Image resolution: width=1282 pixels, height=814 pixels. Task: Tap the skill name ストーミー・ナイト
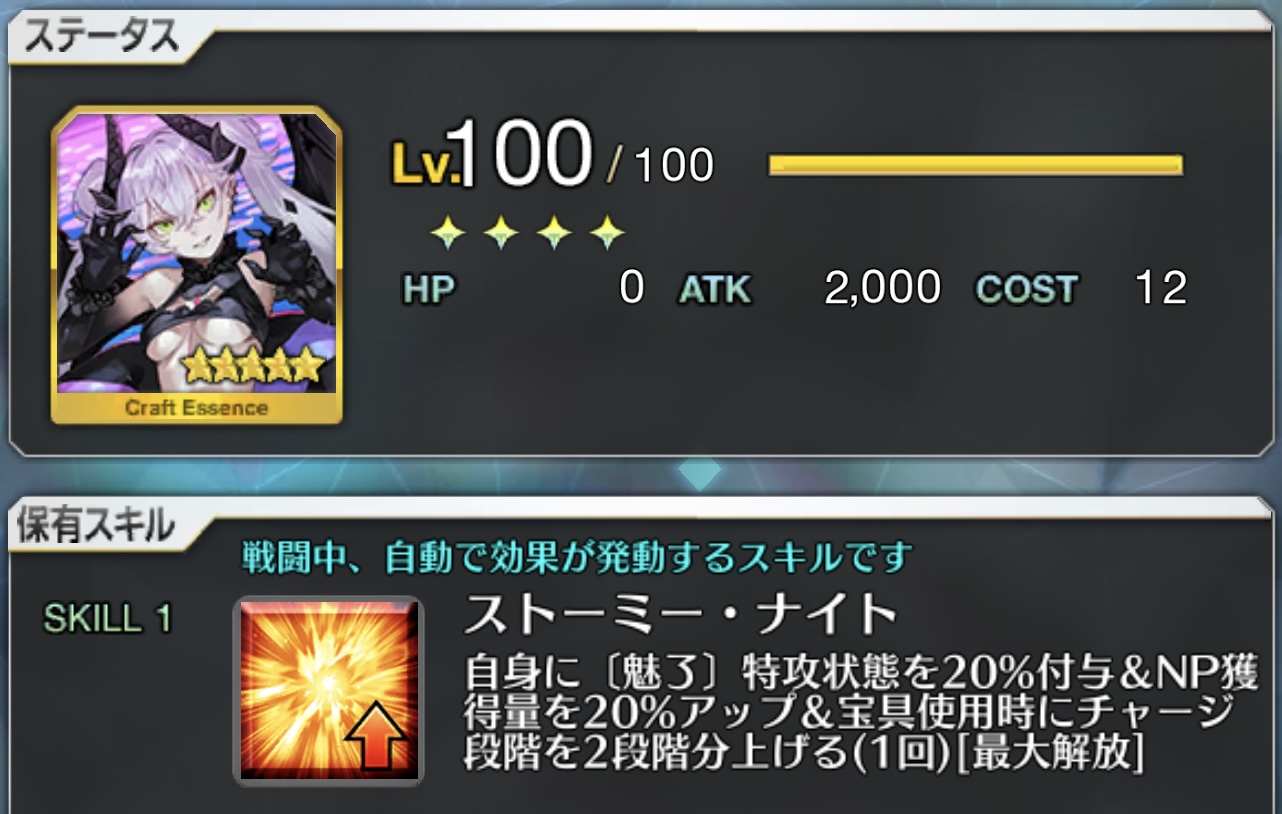tap(680, 615)
